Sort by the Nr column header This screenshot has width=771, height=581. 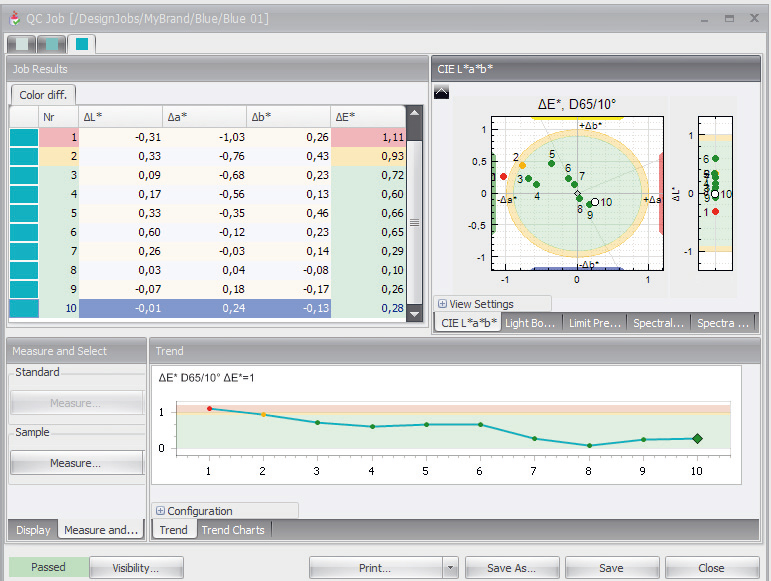[x=58, y=117]
